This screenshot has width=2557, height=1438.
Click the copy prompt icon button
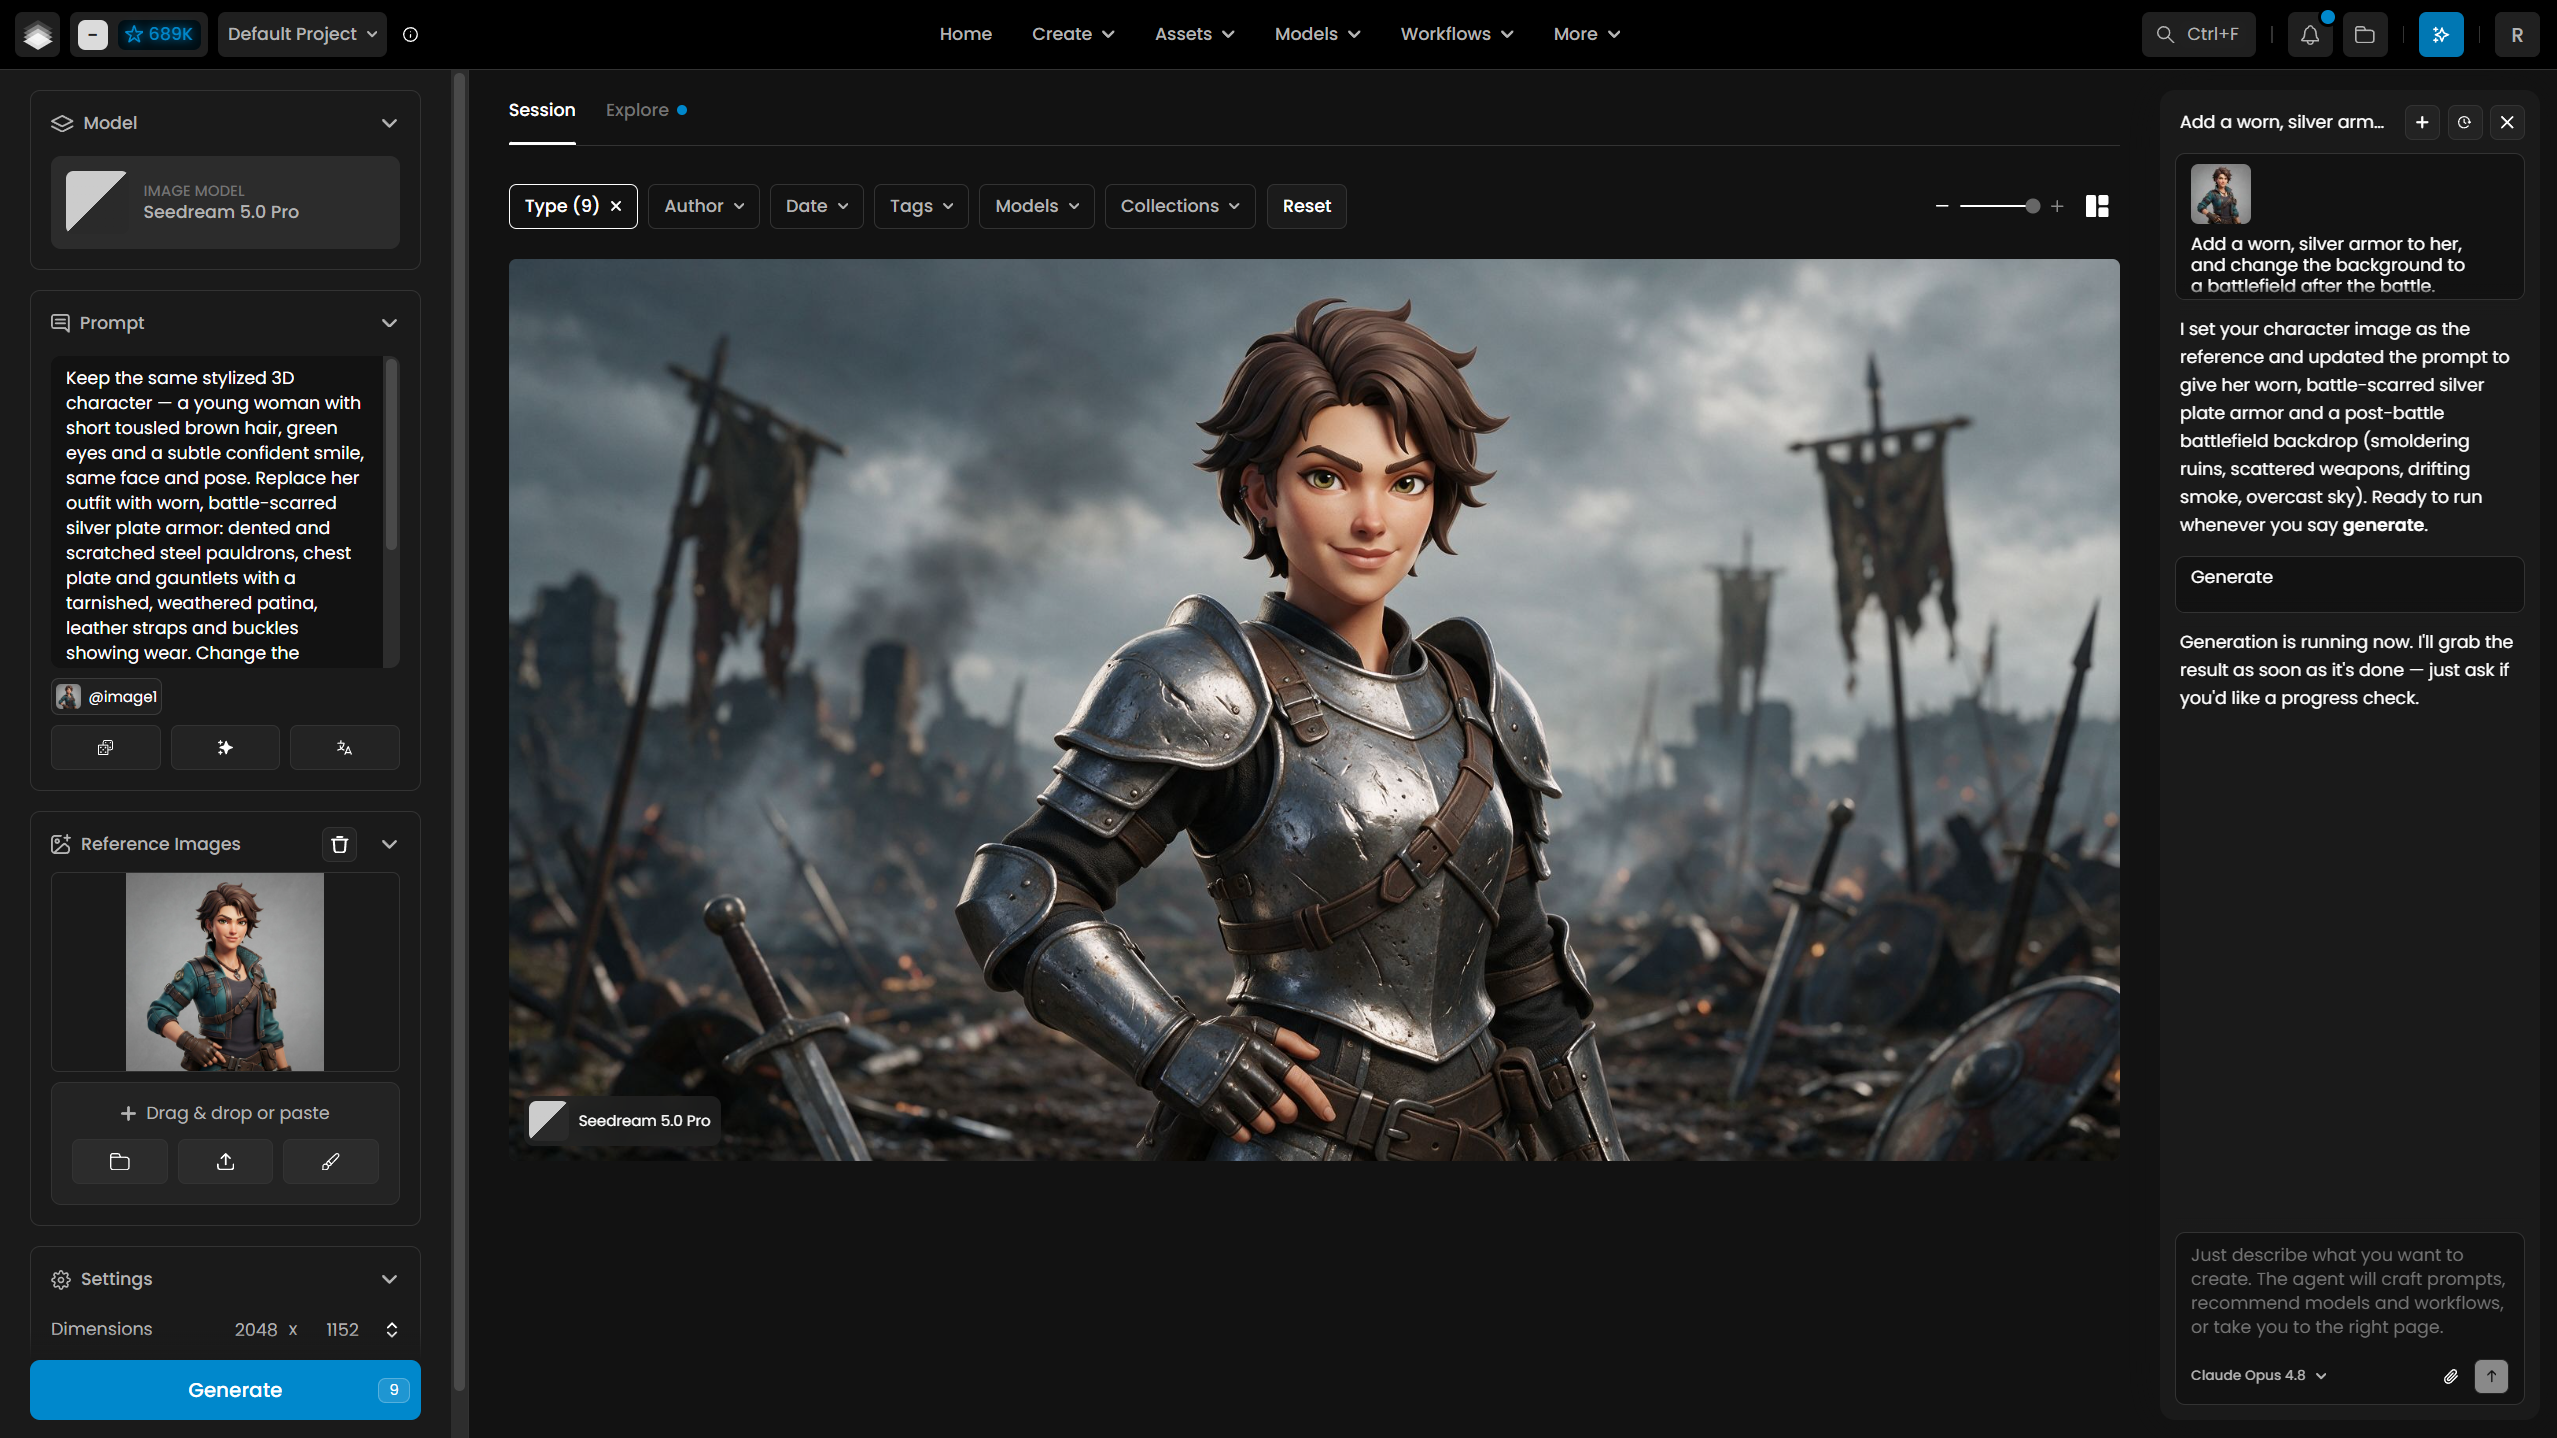(105, 747)
